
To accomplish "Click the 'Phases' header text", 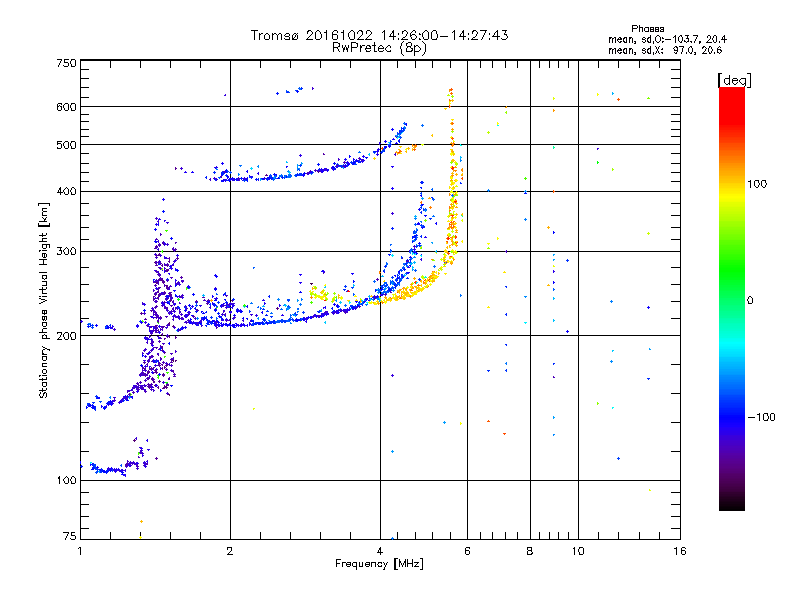I will tap(647, 29).
